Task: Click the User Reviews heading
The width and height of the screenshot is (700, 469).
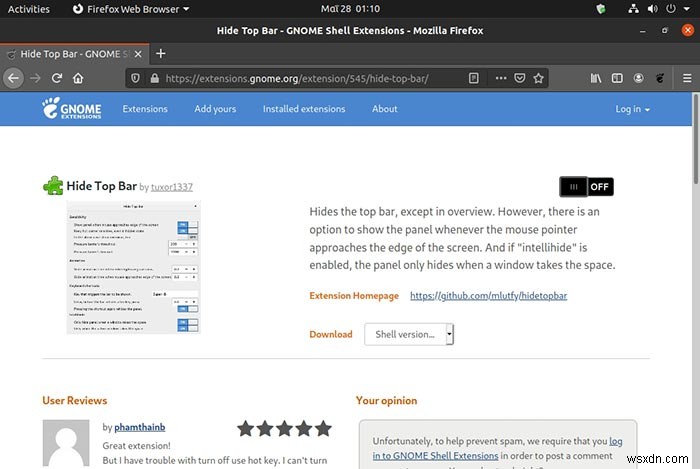Action: [75, 400]
